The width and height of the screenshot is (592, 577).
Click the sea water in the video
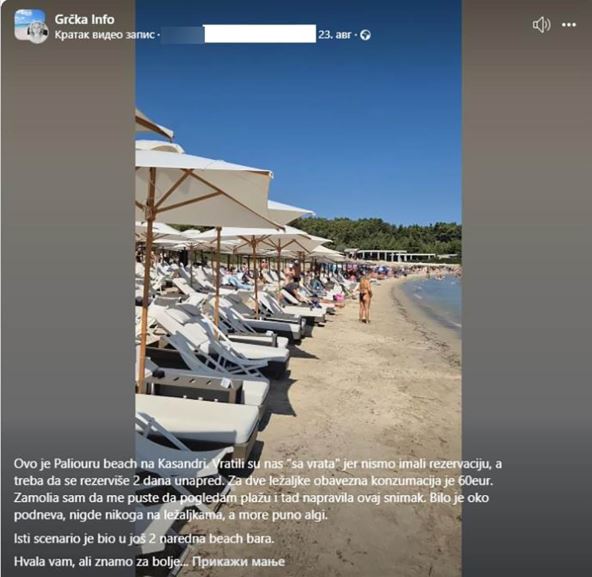click(438, 298)
